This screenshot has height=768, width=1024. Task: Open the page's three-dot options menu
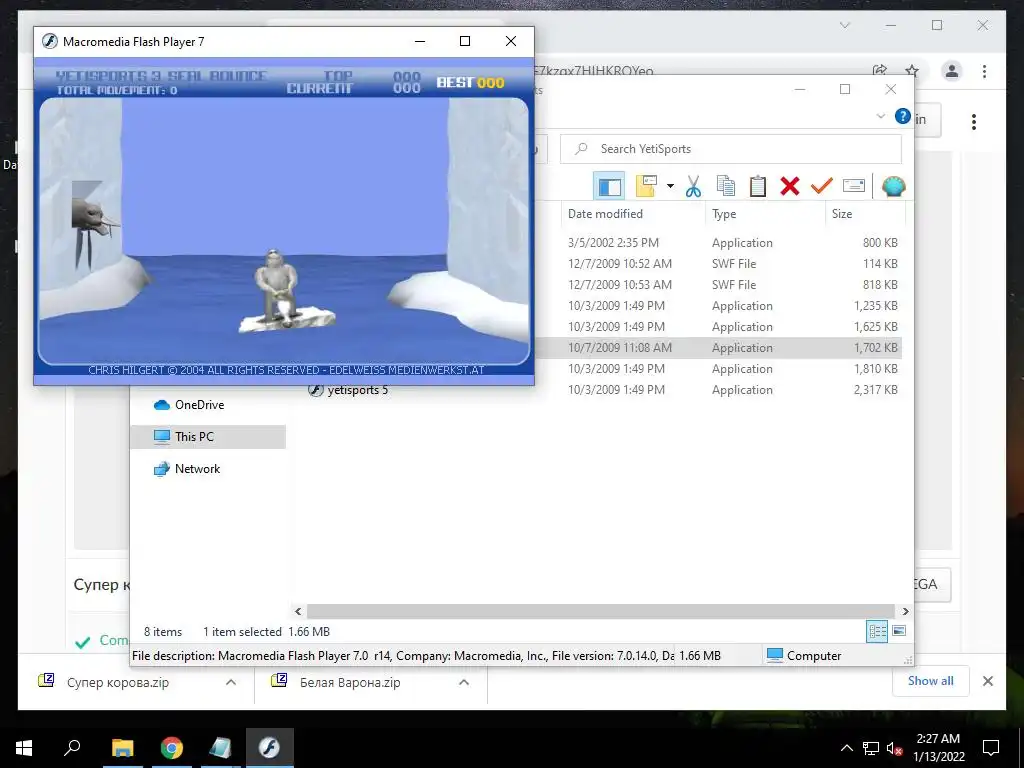click(x=974, y=122)
